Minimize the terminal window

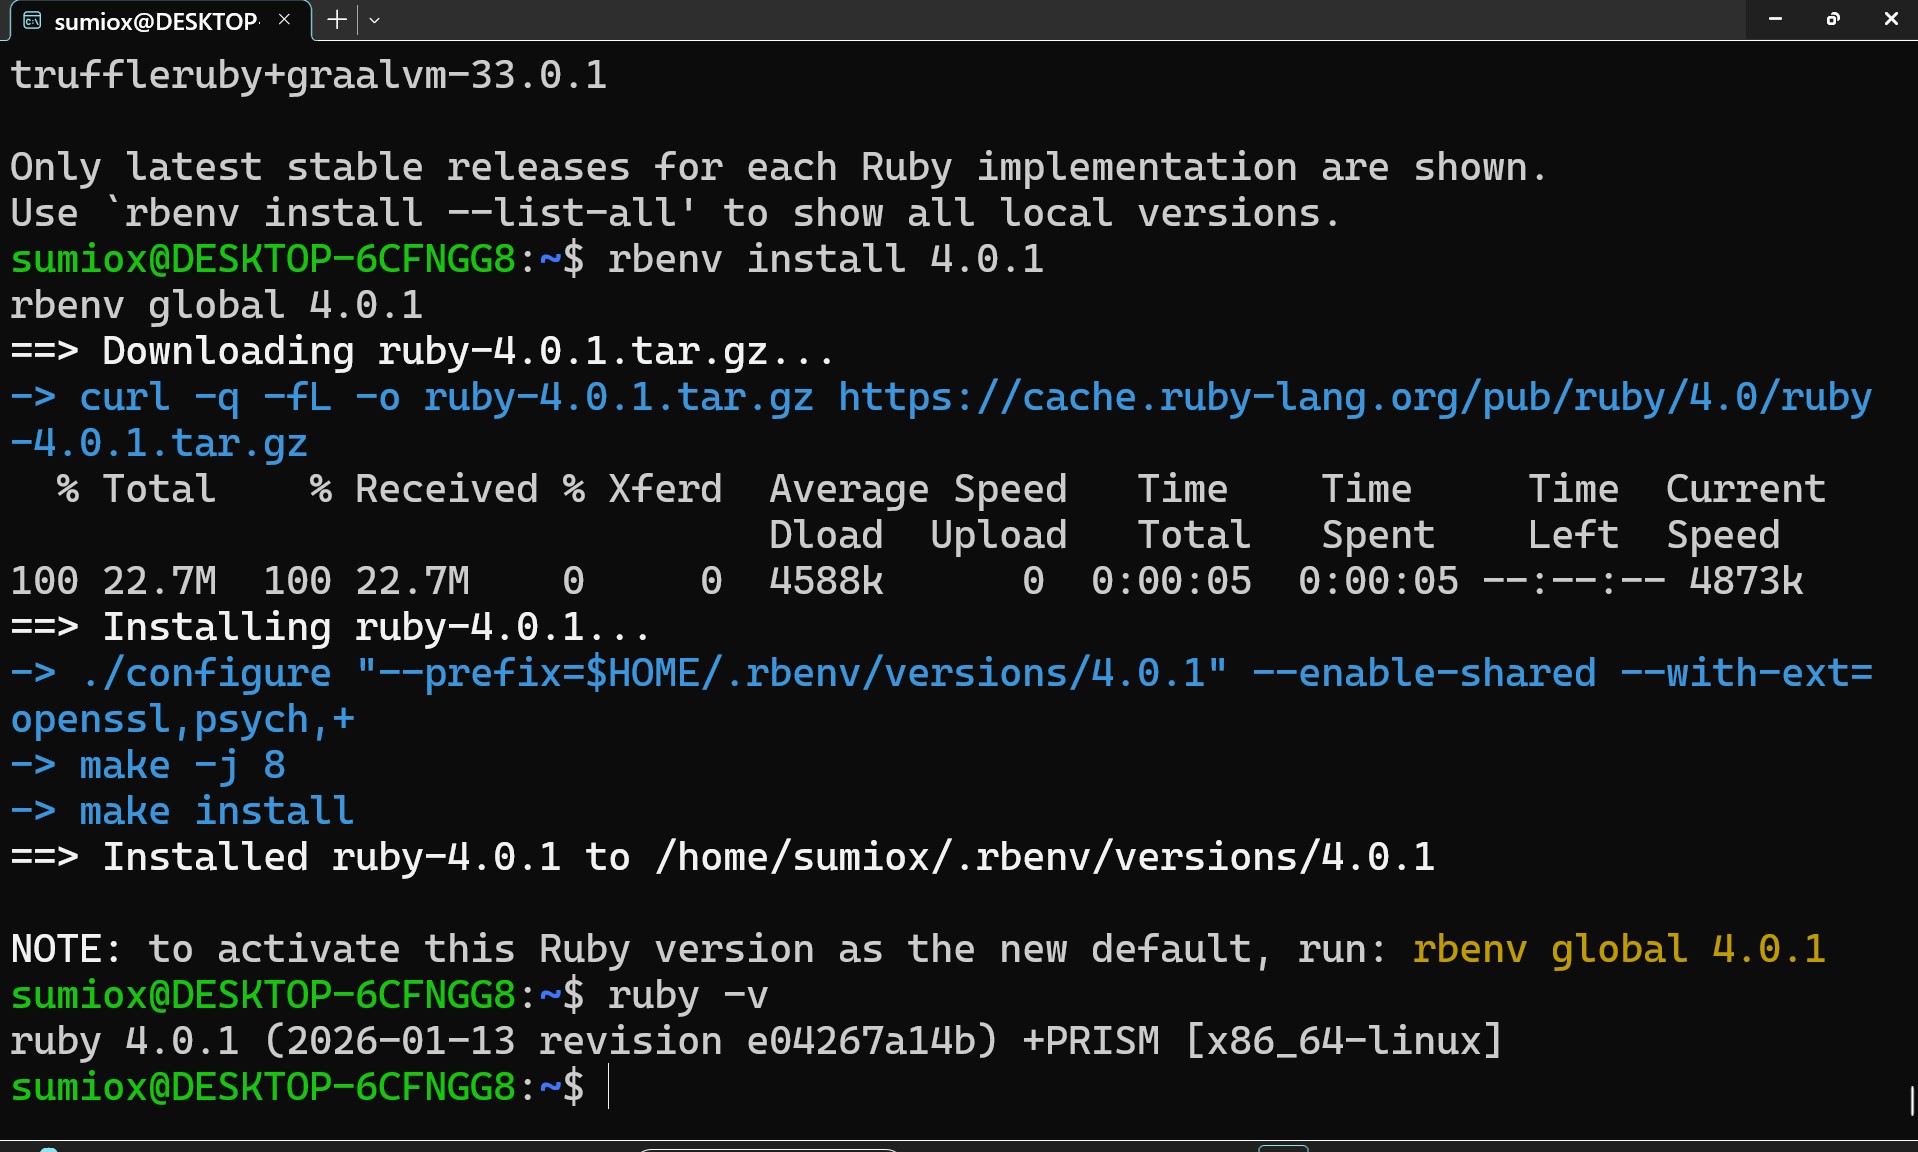pyautogui.click(x=1775, y=19)
